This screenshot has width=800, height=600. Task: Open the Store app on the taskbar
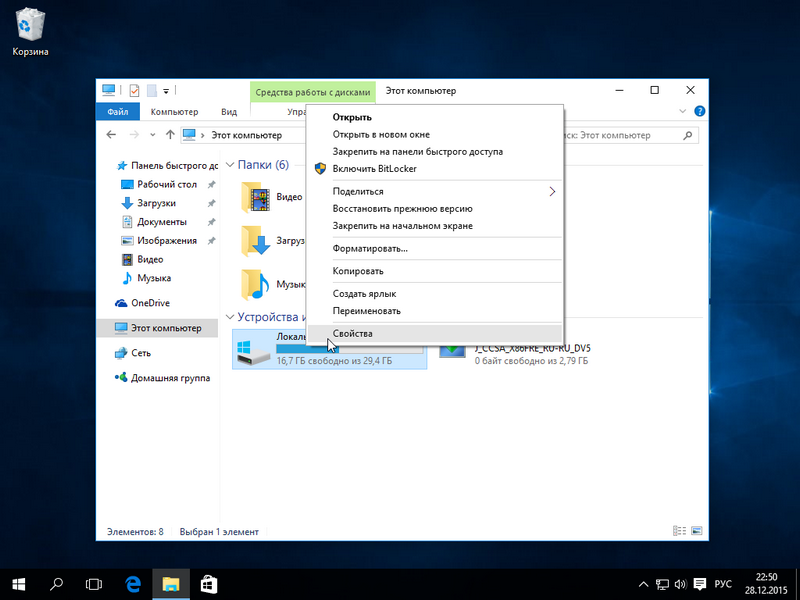208,583
